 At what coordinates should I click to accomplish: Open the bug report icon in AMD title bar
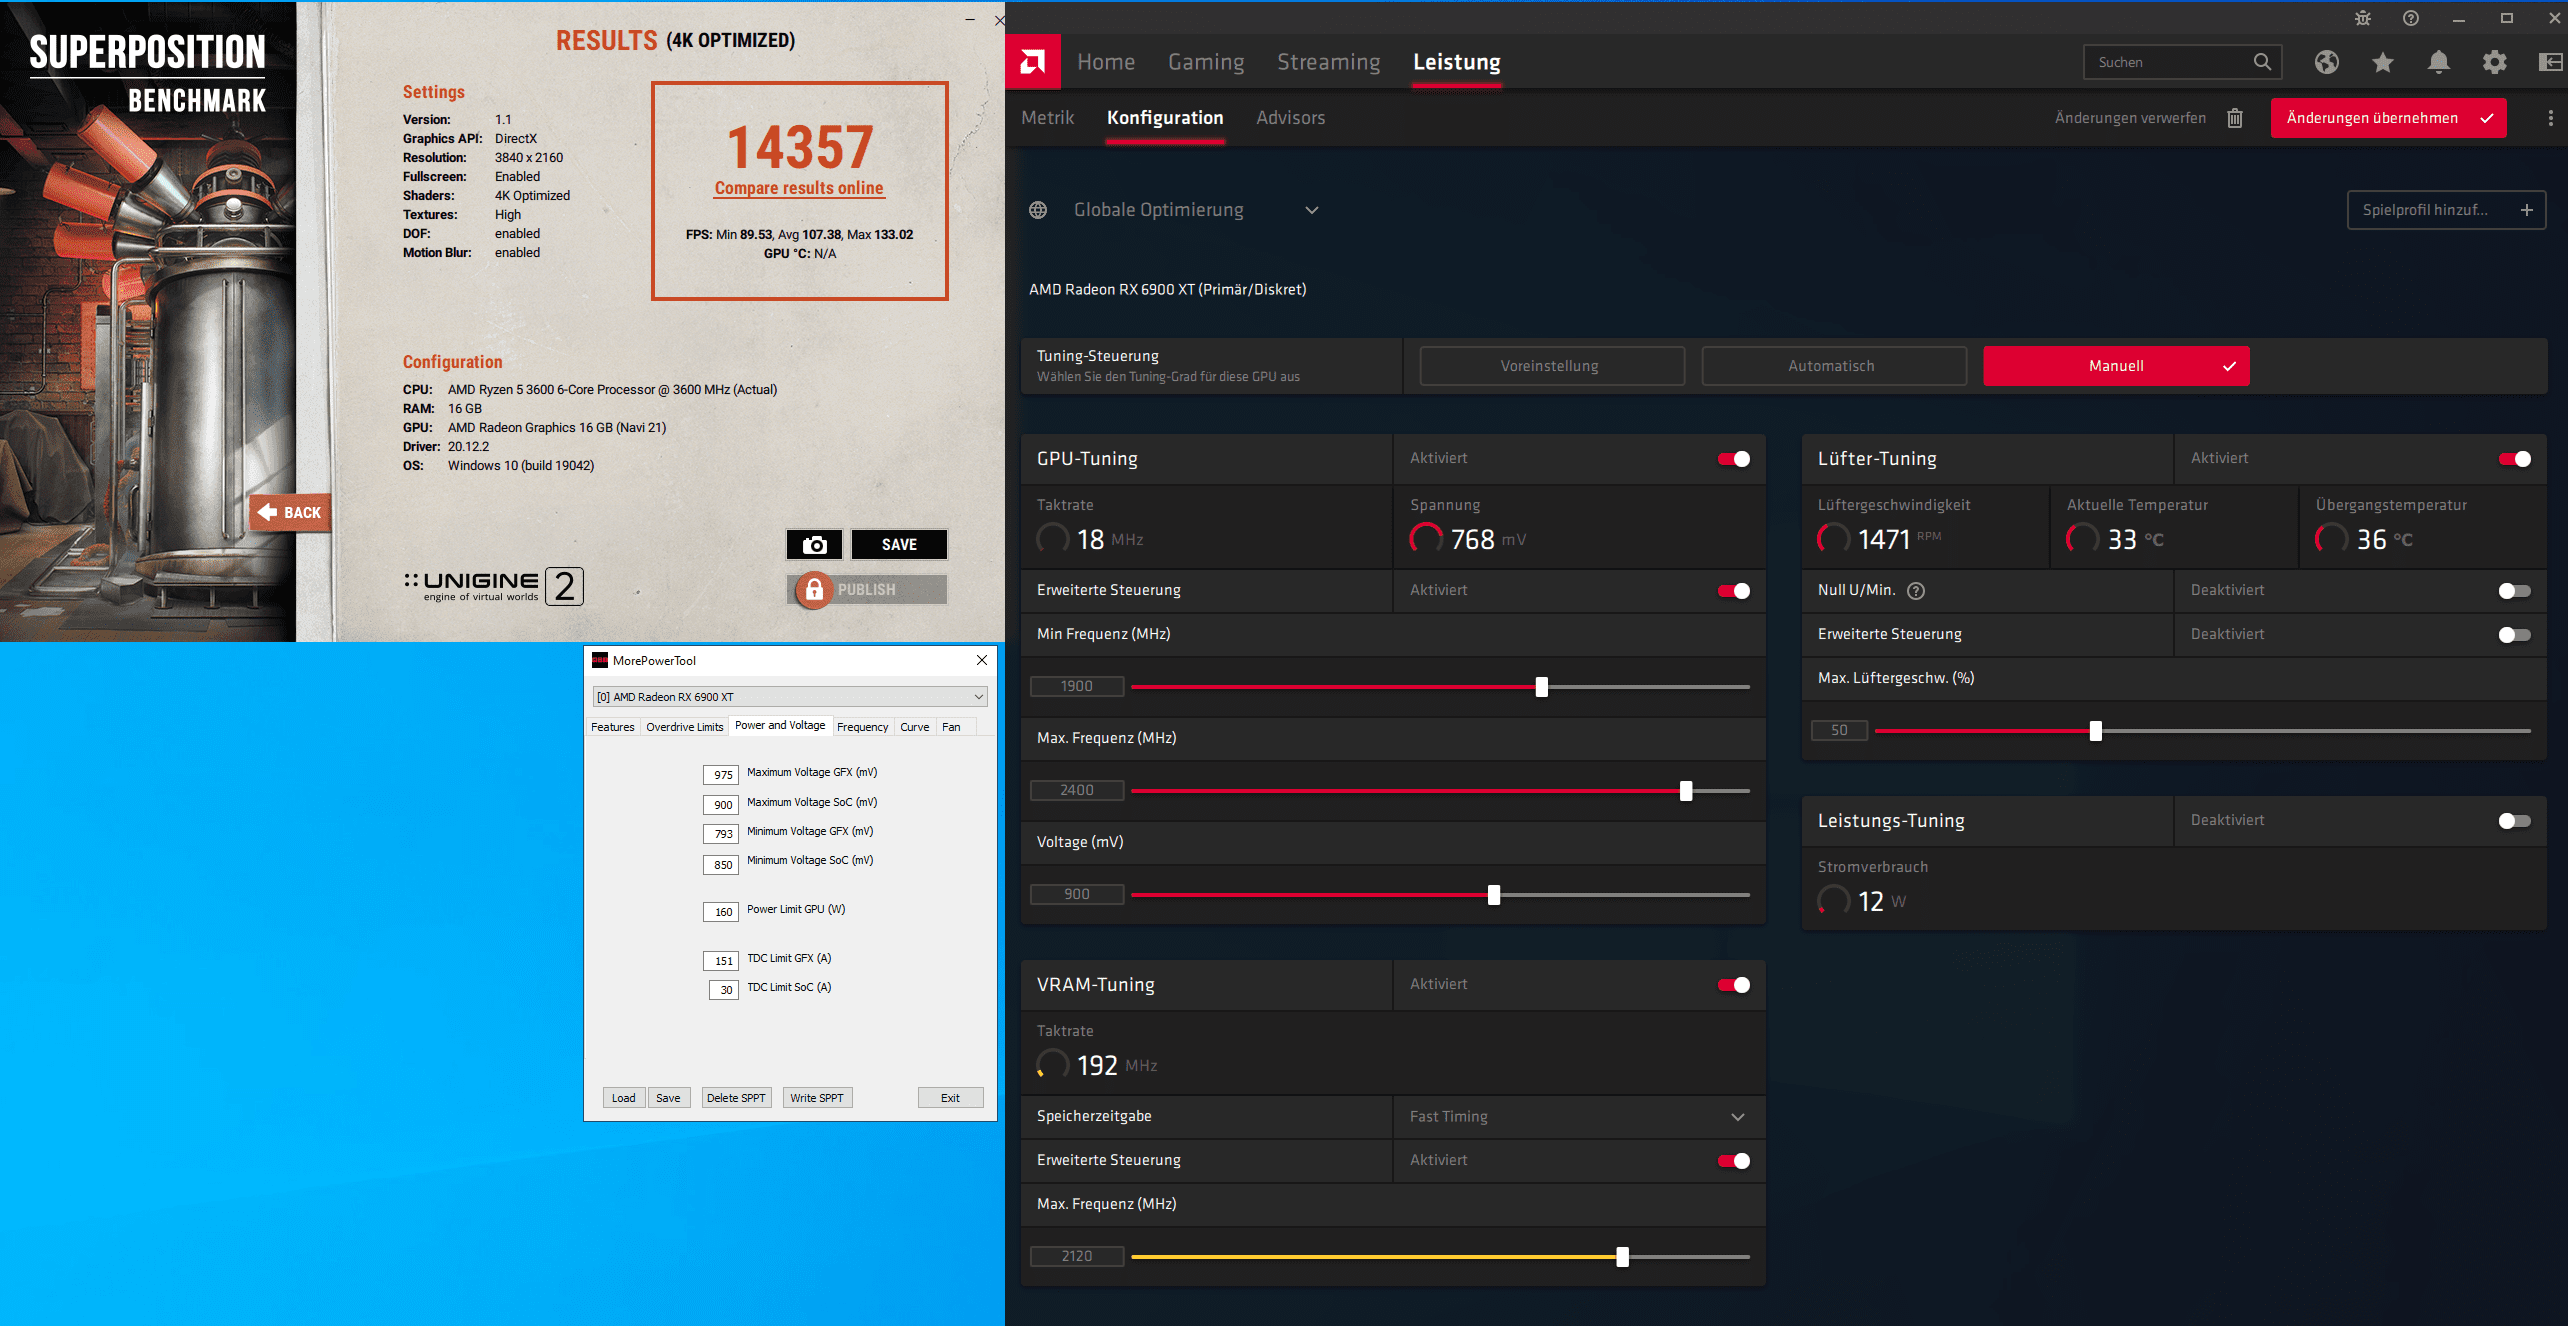click(x=2362, y=18)
